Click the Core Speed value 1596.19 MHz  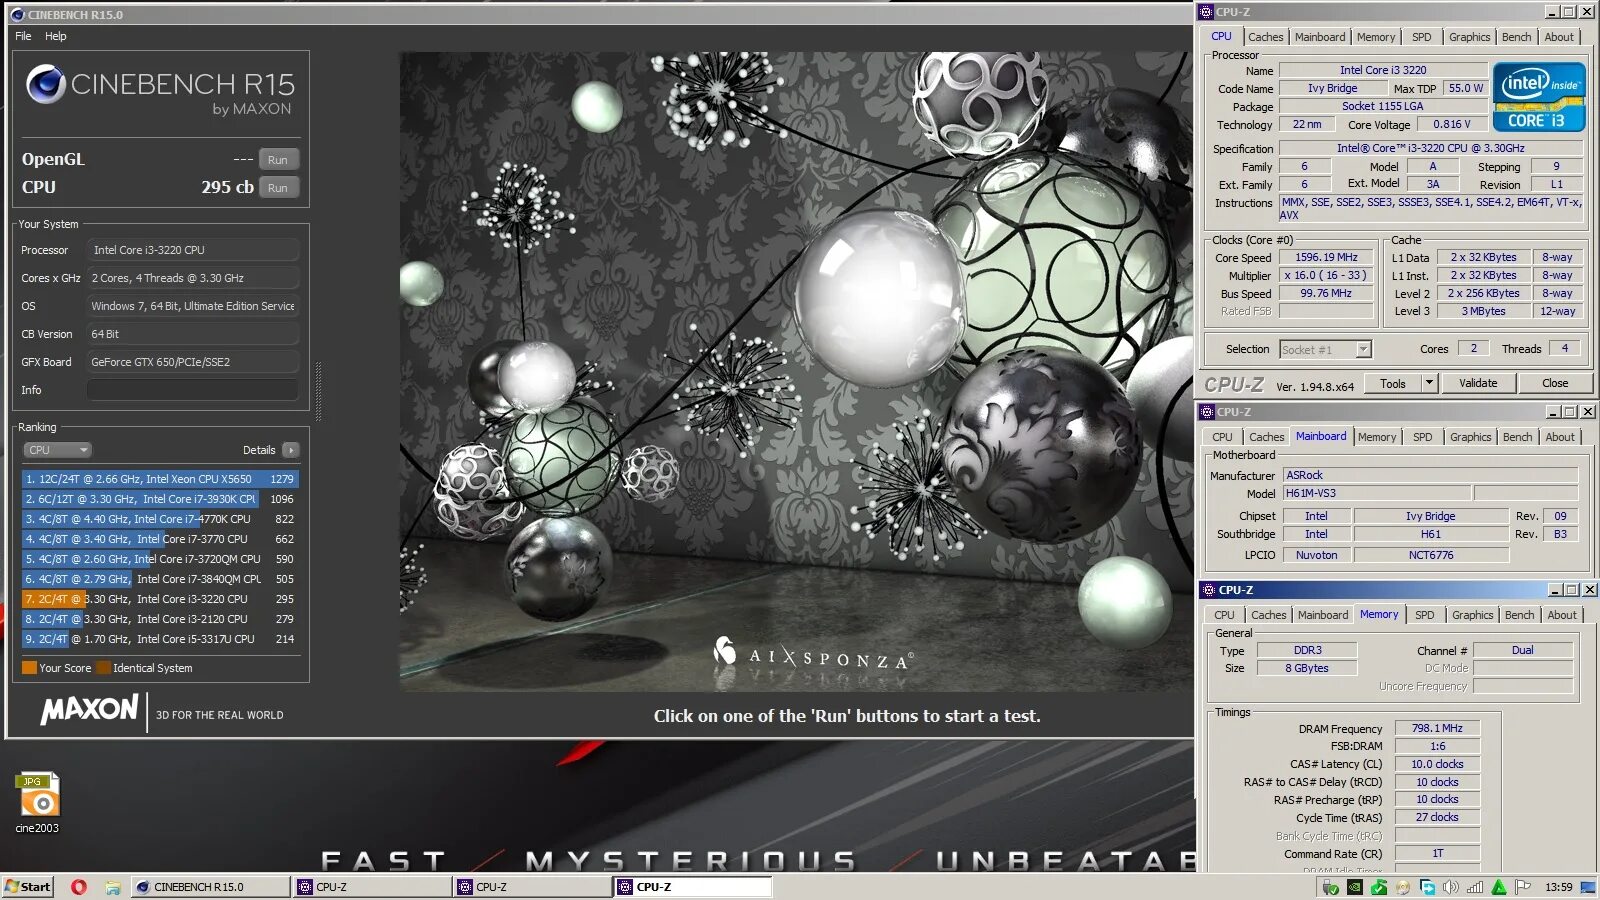(x=1326, y=258)
